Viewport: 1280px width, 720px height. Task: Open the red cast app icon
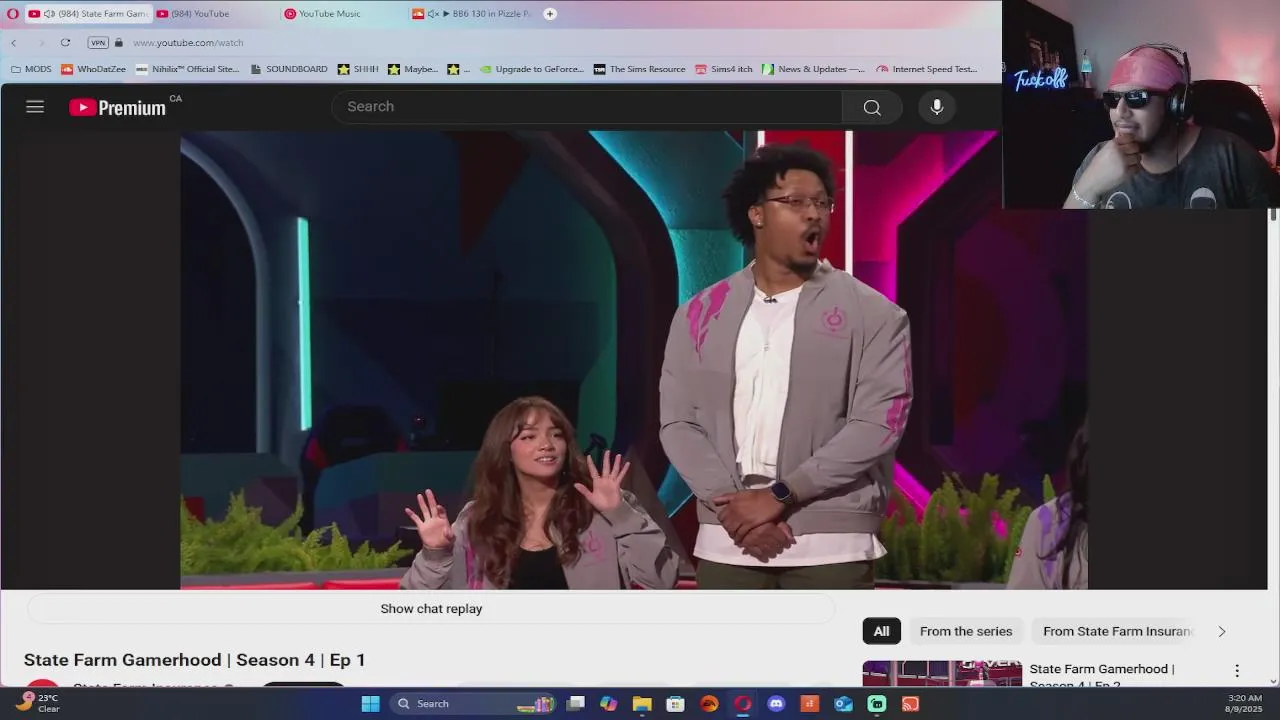[x=910, y=704]
